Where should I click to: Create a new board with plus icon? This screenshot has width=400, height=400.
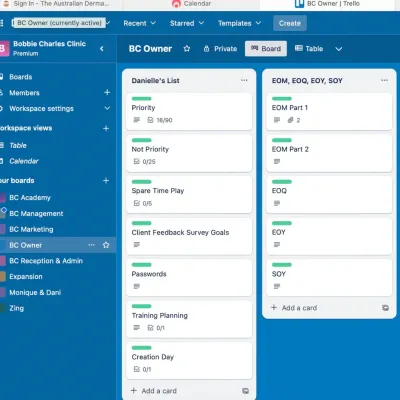point(106,181)
